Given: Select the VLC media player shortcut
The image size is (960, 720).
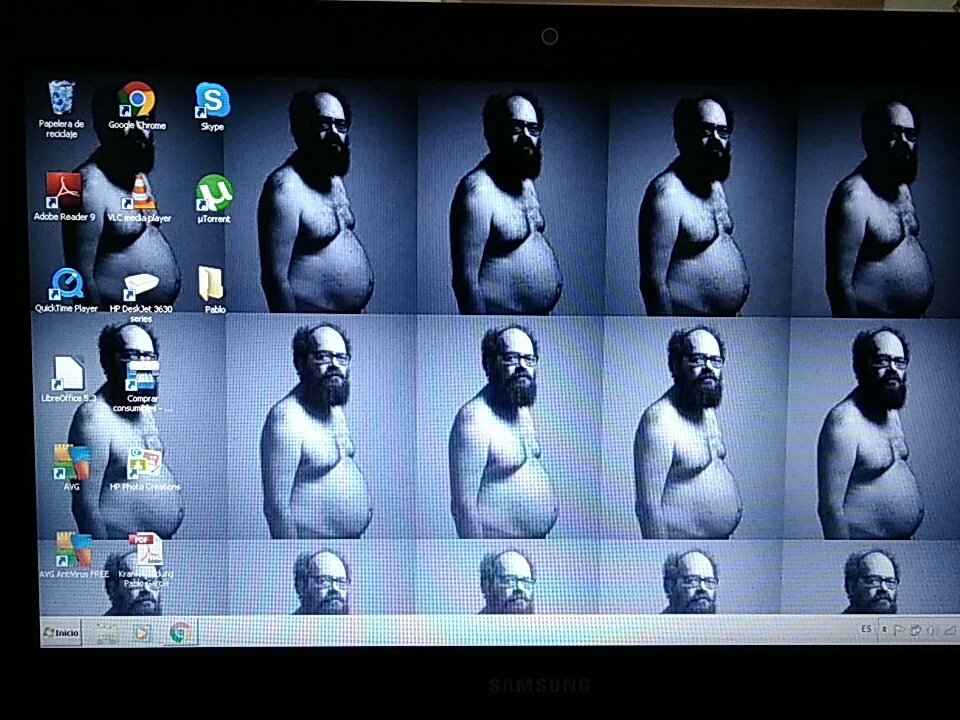Looking at the screenshot, I should click(140, 198).
